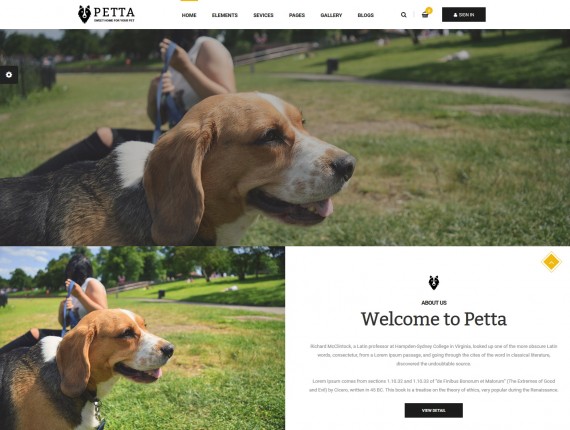Open the Gallery menu item
The image size is (570, 430).
pyautogui.click(x=331, y=15)
